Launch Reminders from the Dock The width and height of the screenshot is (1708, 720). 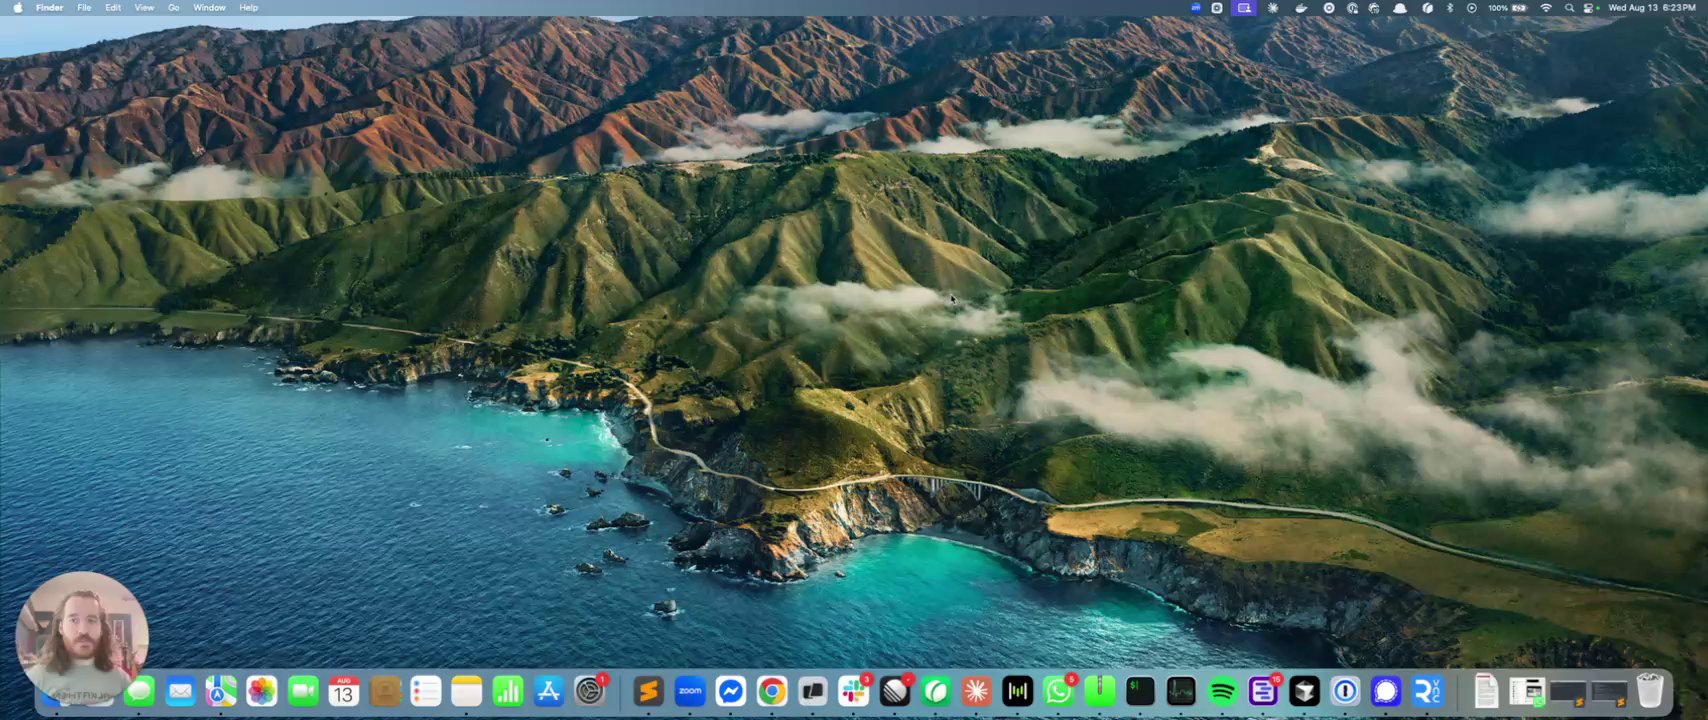426,691
